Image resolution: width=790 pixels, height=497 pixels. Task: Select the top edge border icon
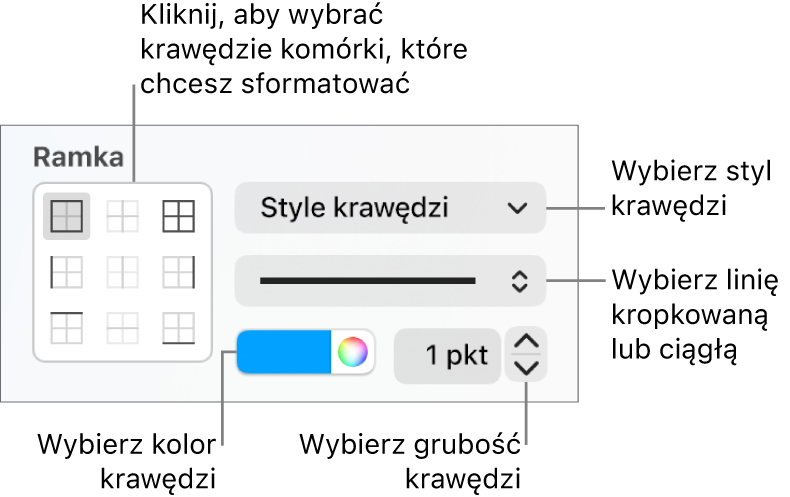(67, 328)
